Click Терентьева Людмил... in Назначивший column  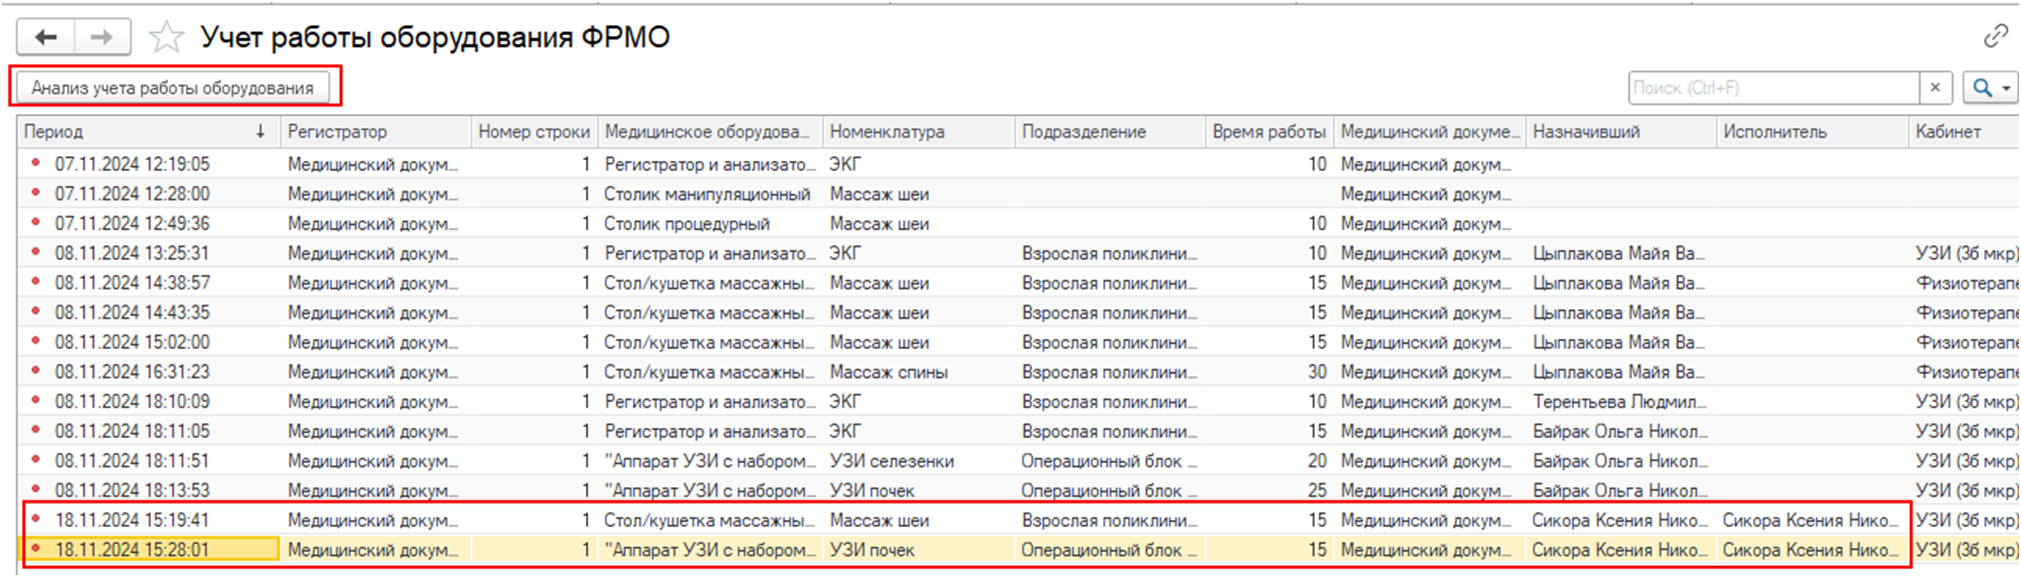click(1618, 402)
